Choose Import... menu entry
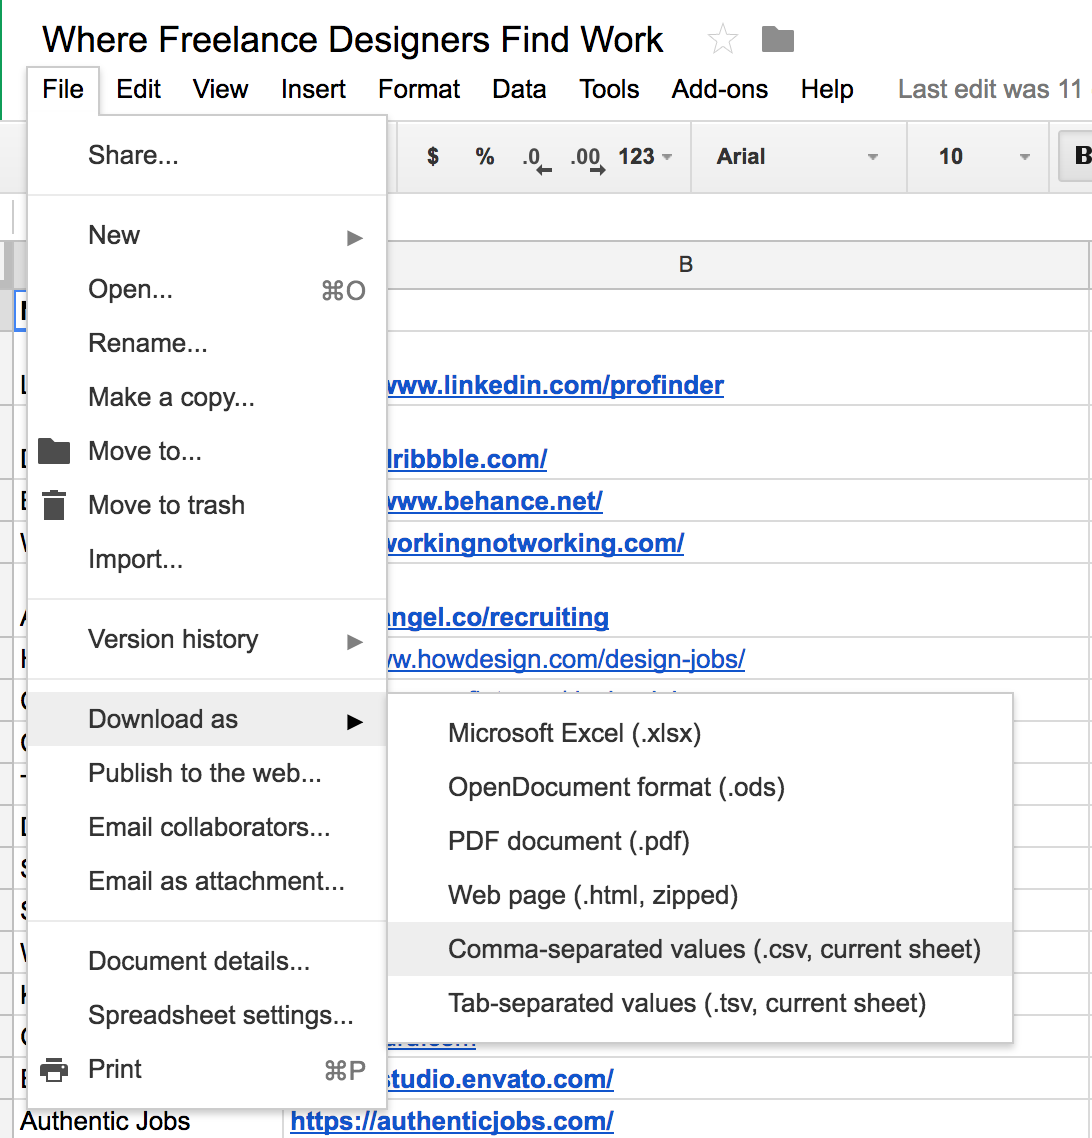The height and width of the screenshot is (1138, 1092). tap(207, 559)
